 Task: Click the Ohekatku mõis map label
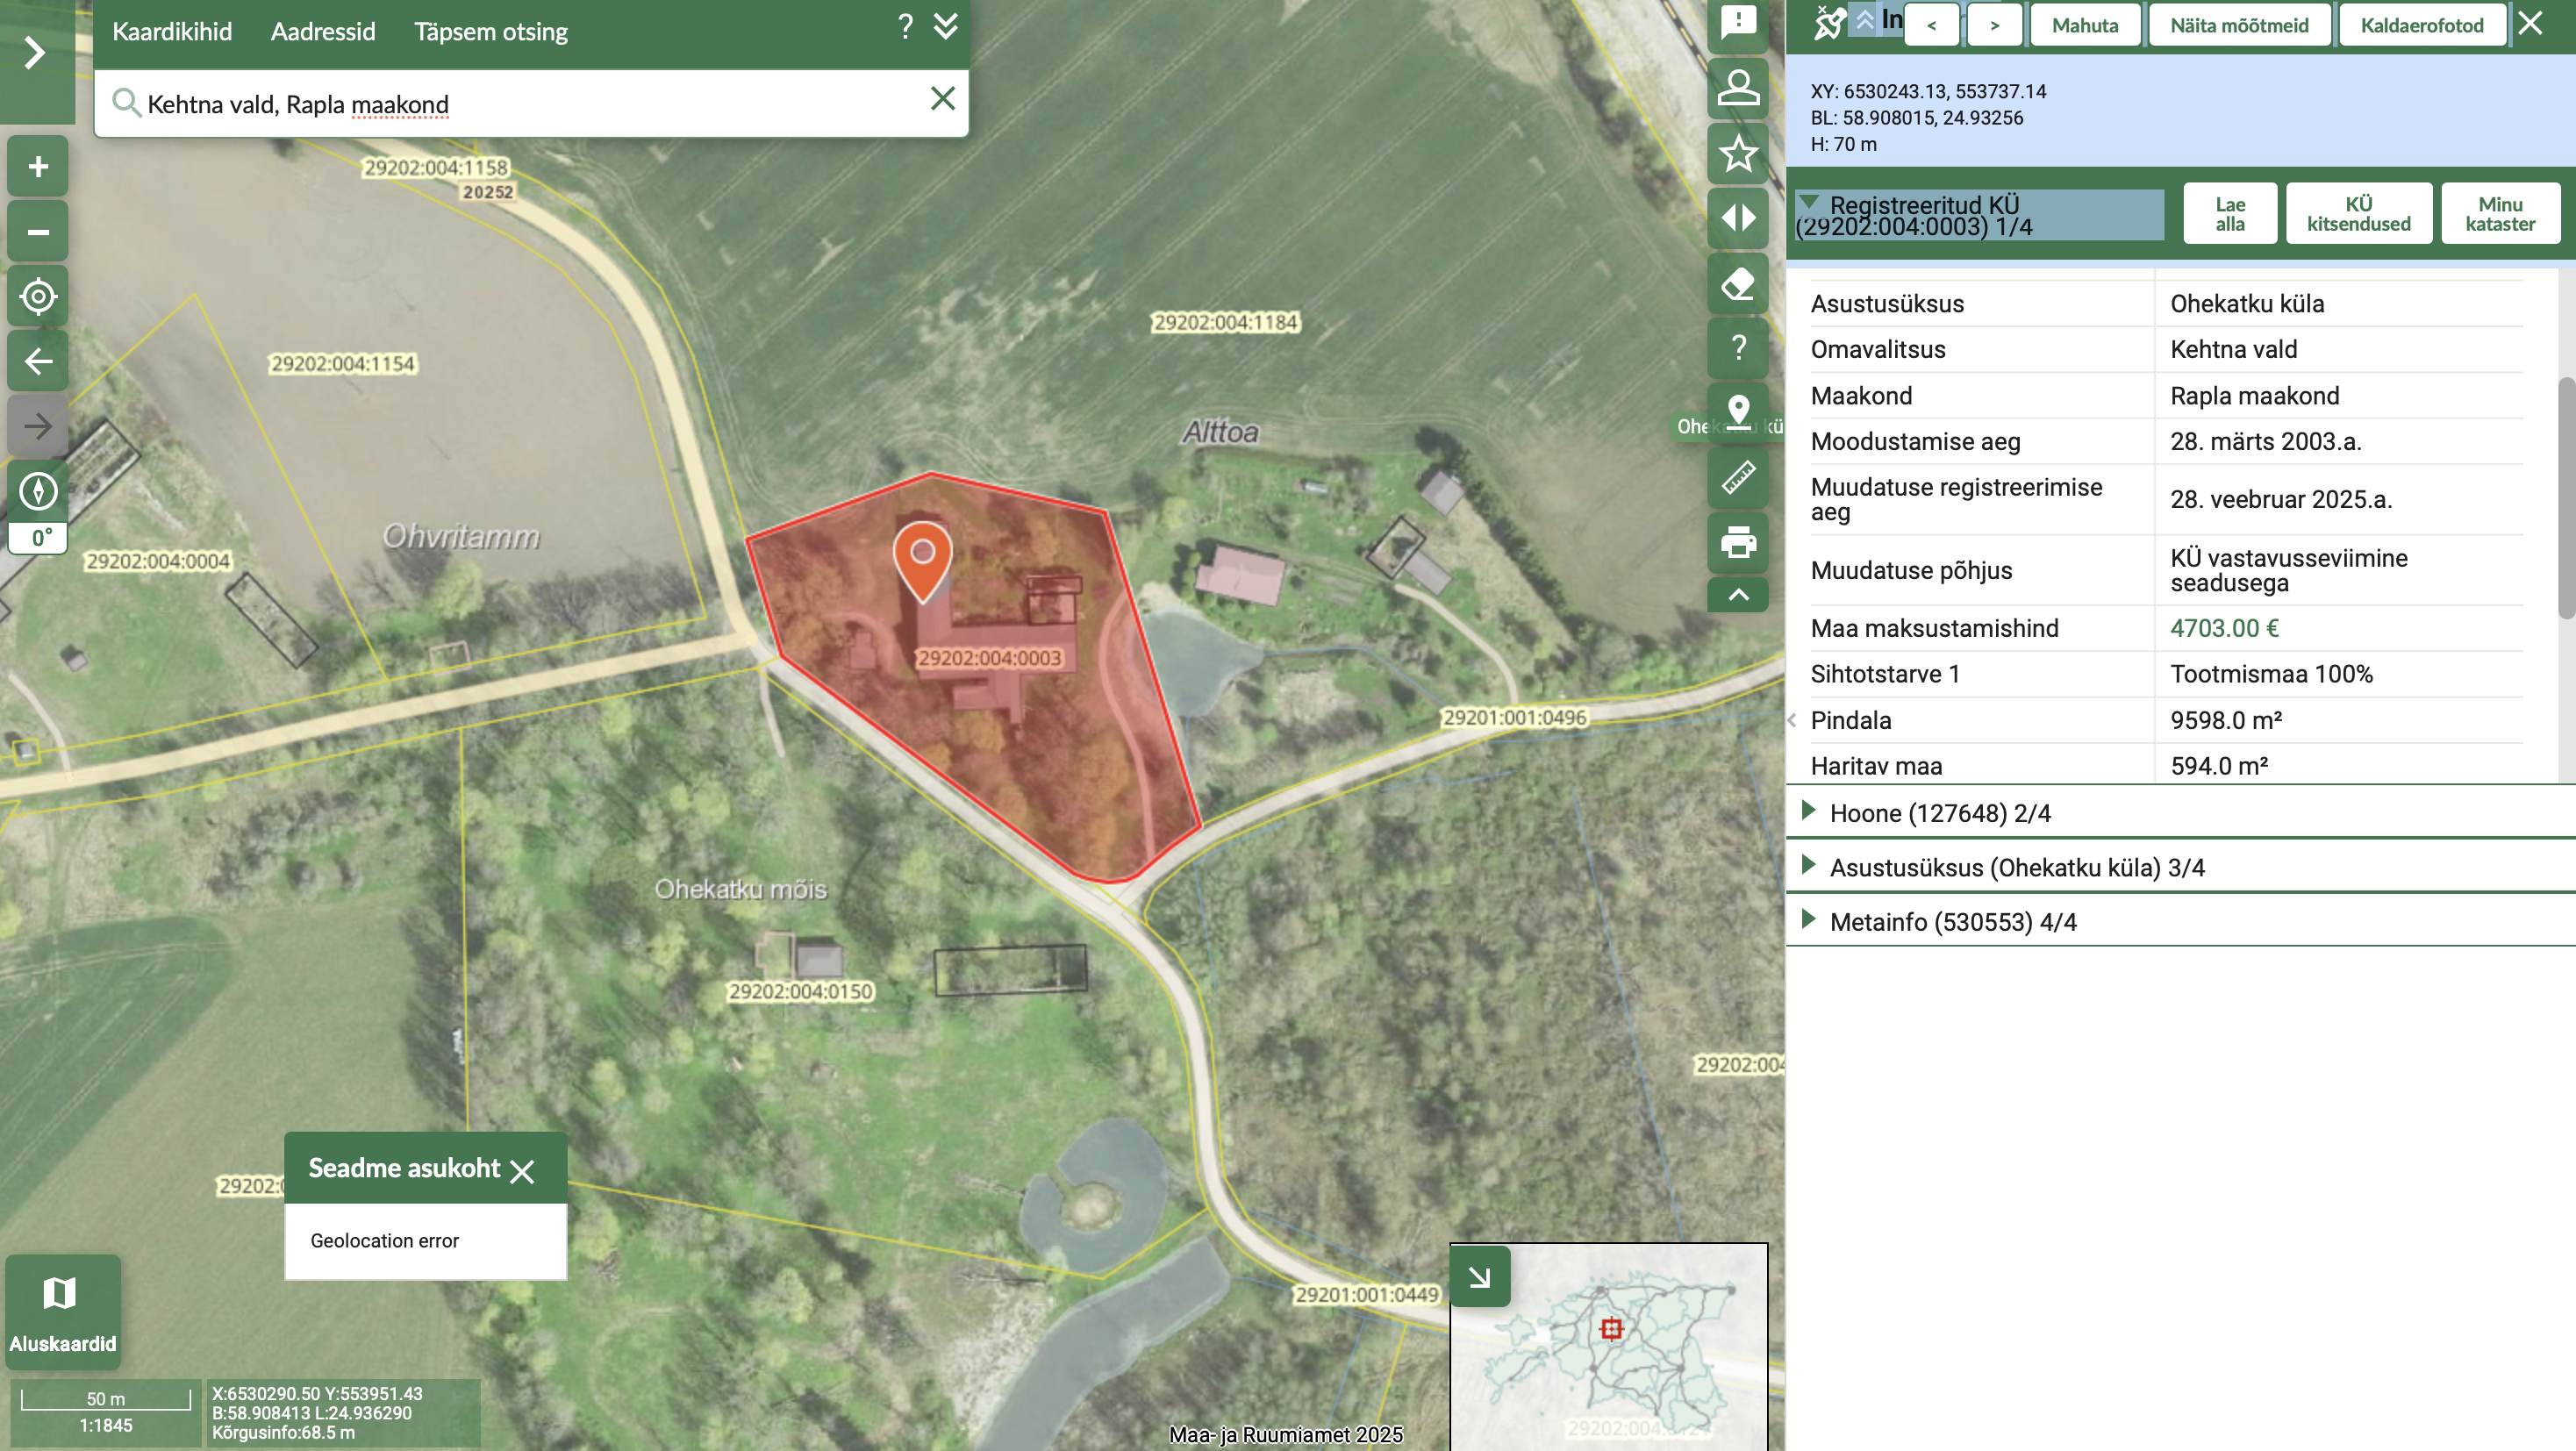tap(740, 889)
